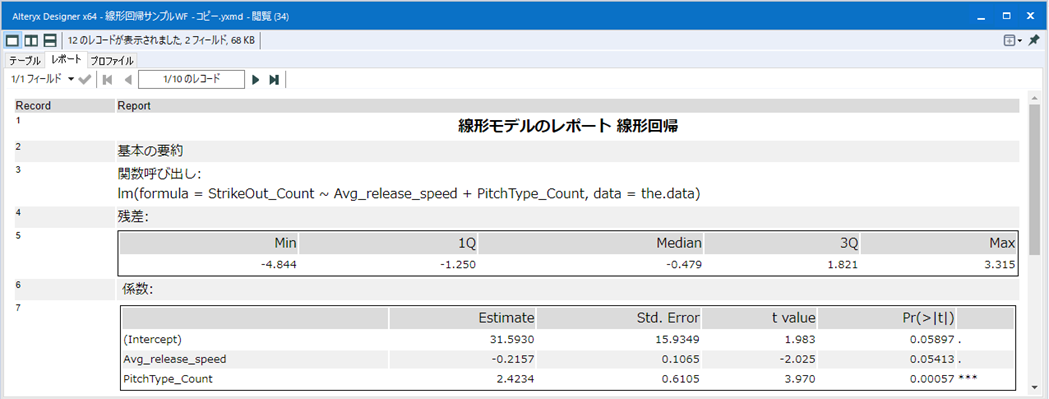Expand the new window dropdown arrow
Image resolution: width=1049 pixels, height=399 pixels.
click(x=1020, y=41)
